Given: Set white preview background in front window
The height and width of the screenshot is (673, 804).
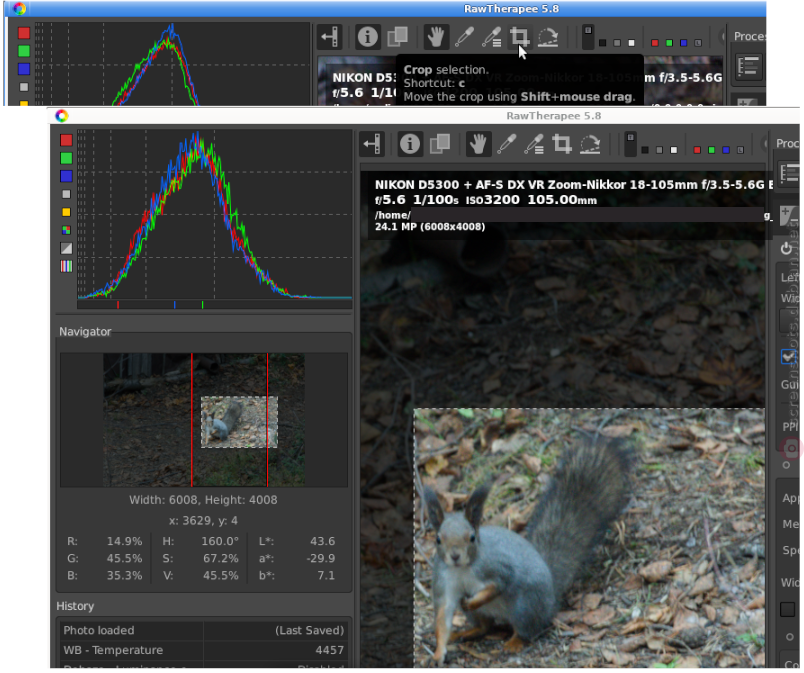Looking at the screenshot, I should 674,150.
